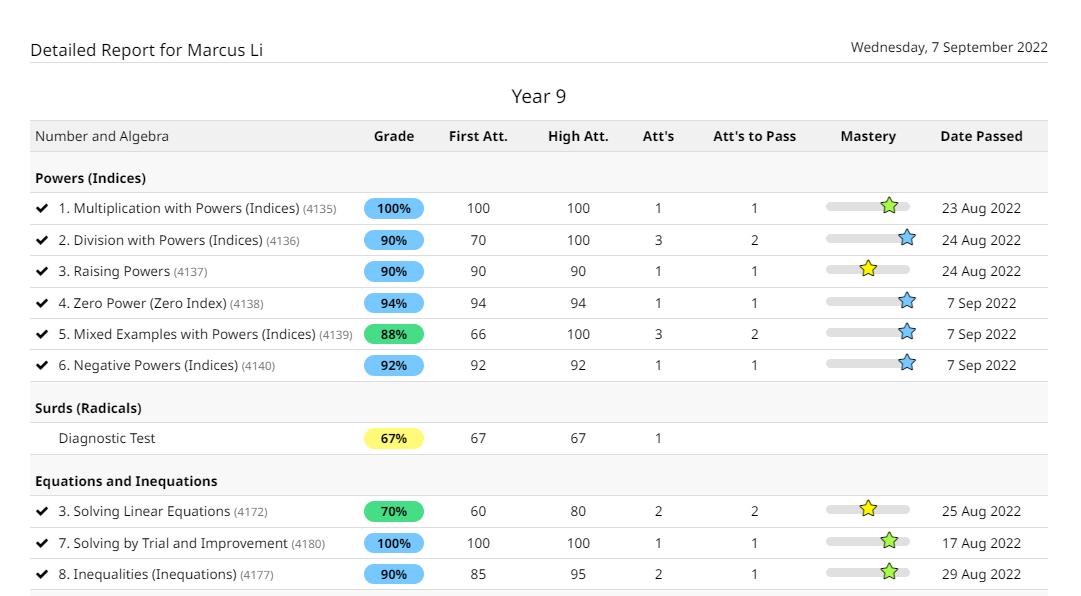Click mastery star for Inequalities row
Screen dimensions: 1081x596
click(x=889, y=572)
